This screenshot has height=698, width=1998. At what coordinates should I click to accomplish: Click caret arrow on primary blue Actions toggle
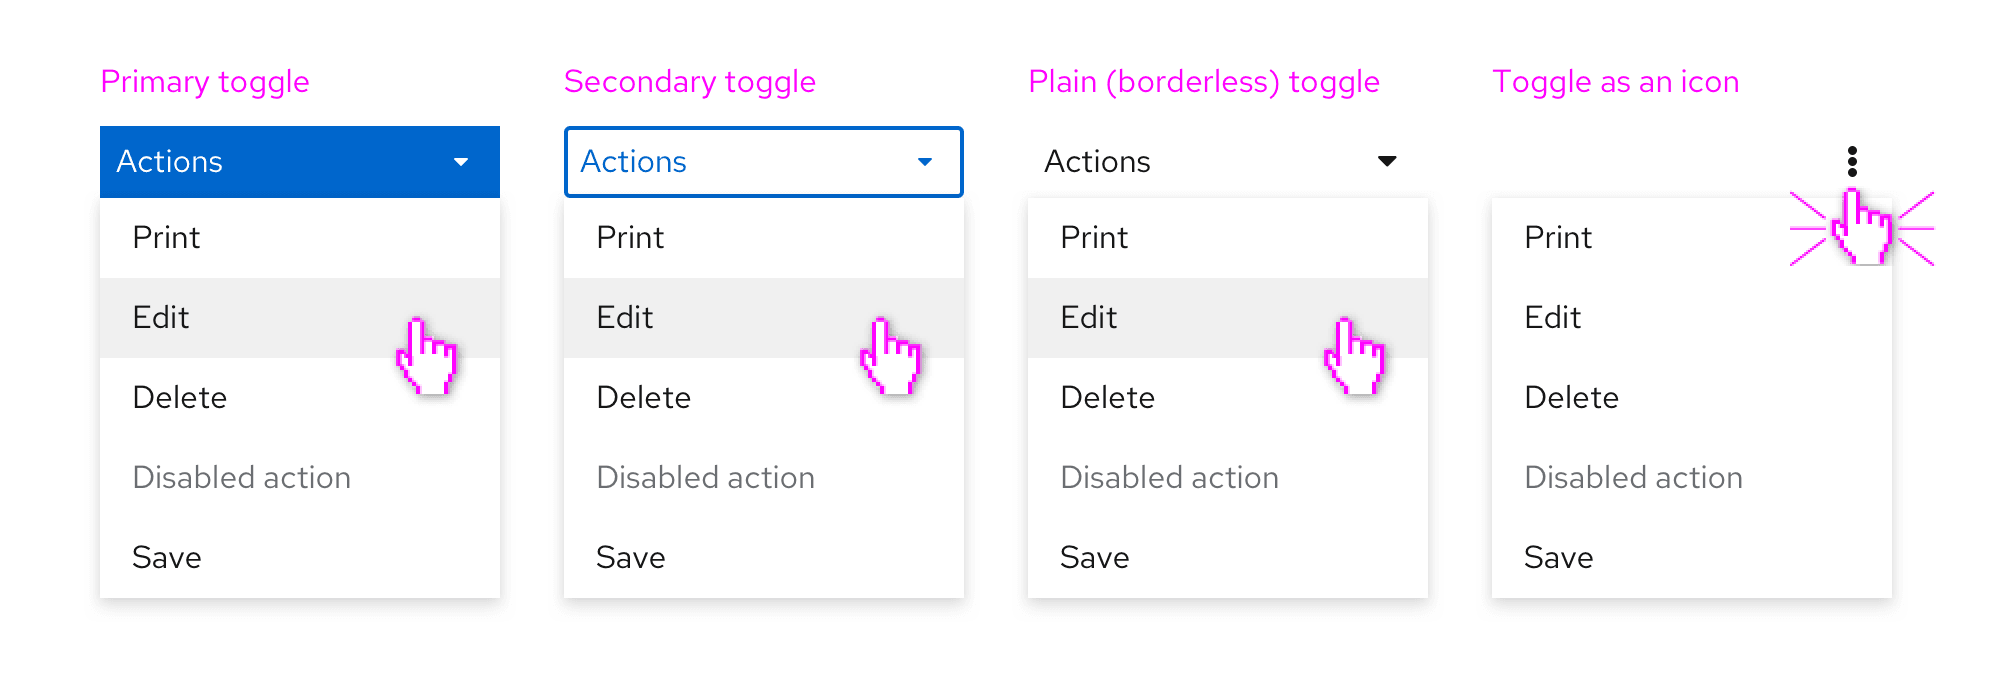[461, 162]
